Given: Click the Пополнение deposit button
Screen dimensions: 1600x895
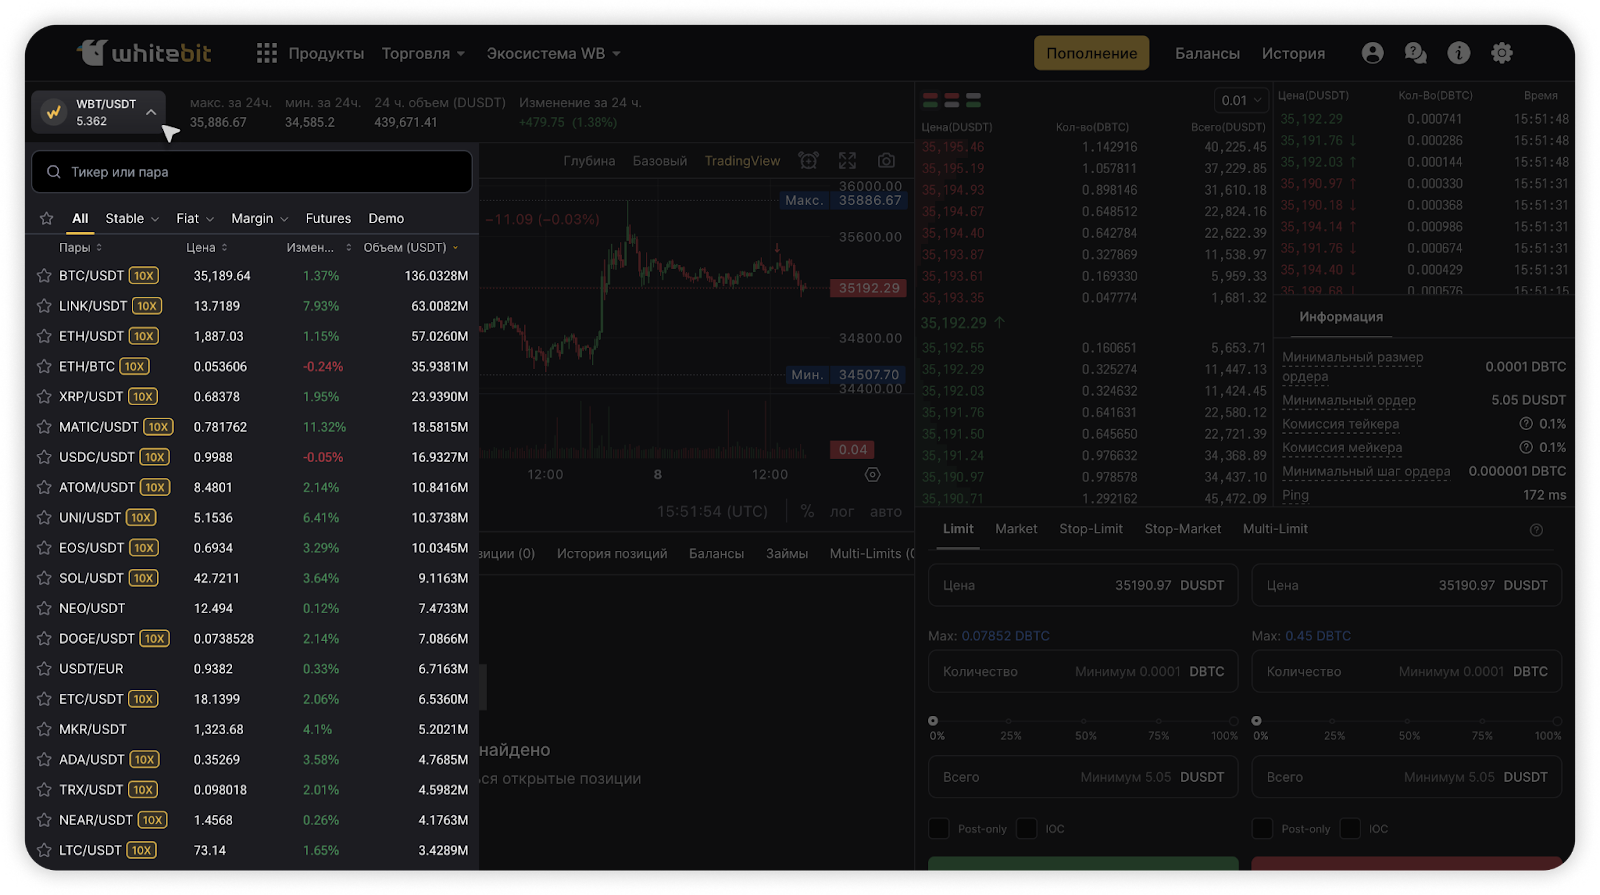Looking at the screenshot, I should 1091,54.
